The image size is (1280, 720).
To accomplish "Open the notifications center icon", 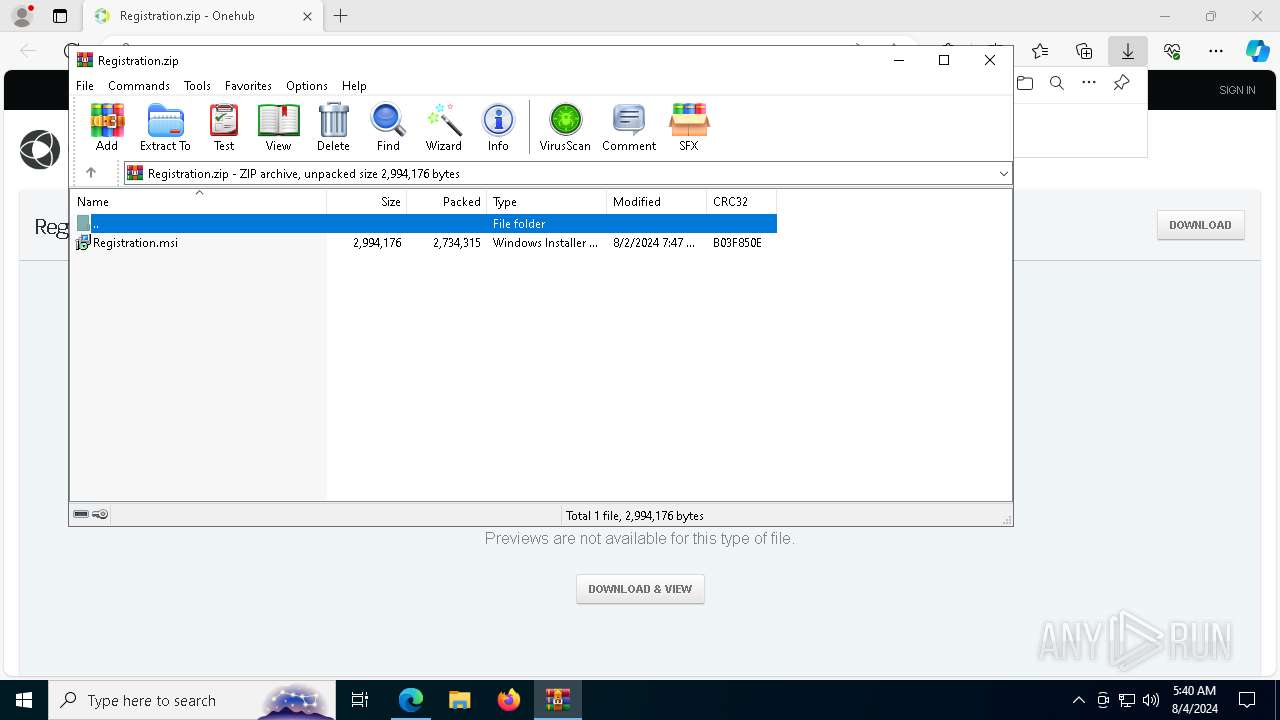I will click(x=1247, y=700).
